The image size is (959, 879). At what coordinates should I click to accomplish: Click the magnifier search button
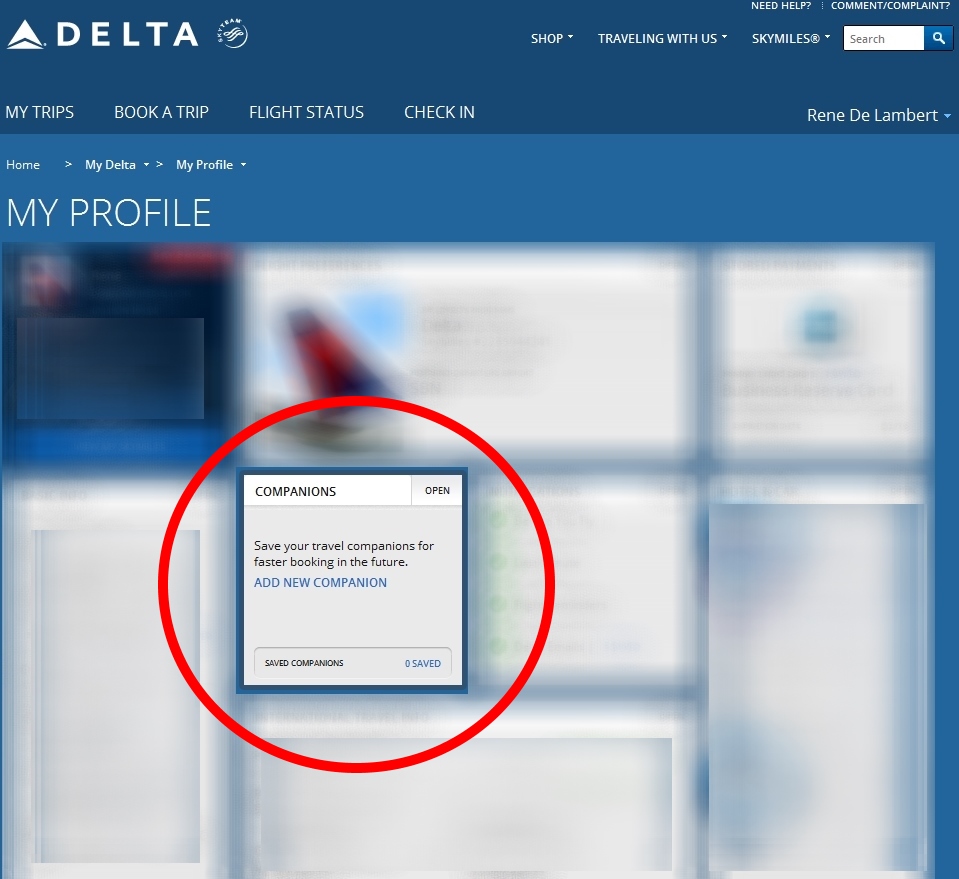938,38
